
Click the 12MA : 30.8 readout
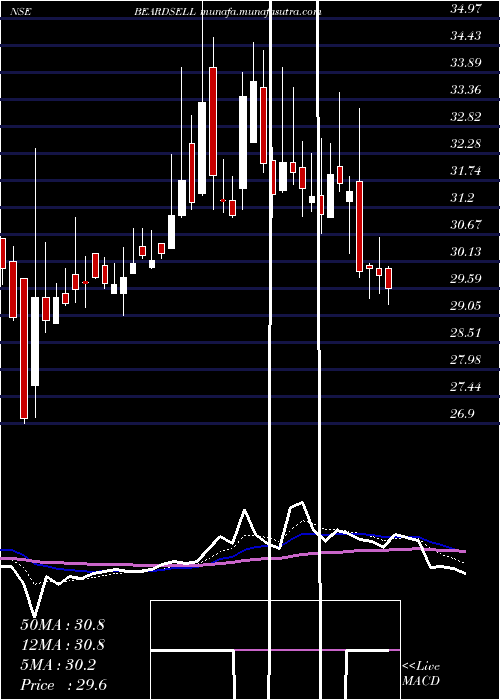[62, 645]
